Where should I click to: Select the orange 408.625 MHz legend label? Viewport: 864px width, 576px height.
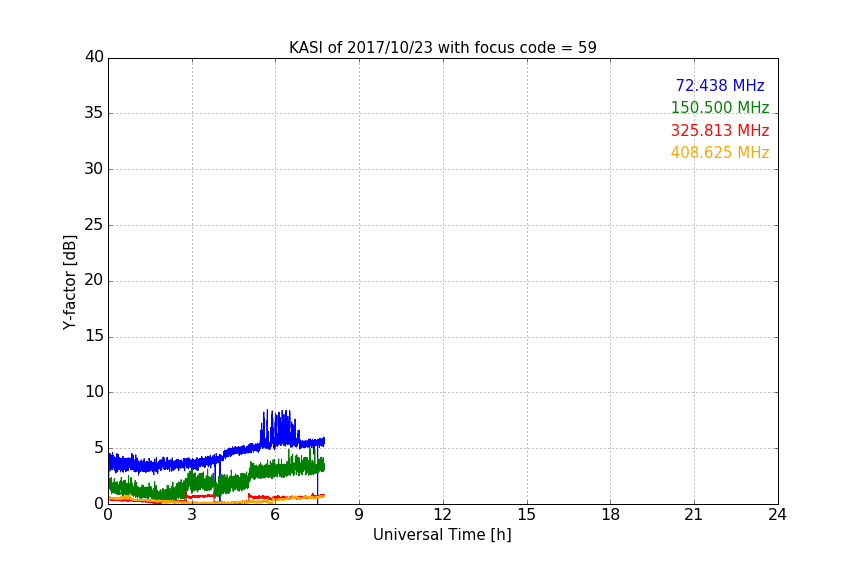(x=720, y=153)
